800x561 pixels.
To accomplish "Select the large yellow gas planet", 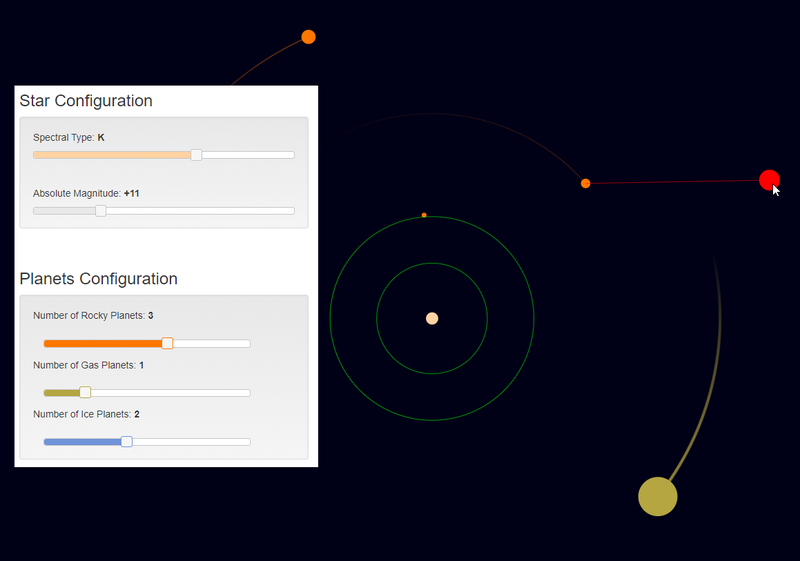I will point(657,497).
